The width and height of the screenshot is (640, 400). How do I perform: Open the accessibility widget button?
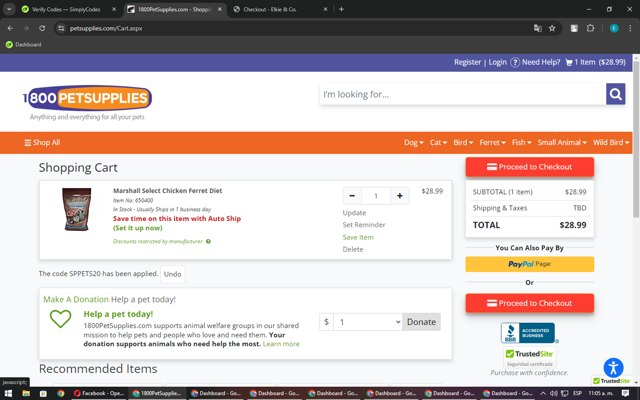pyautogui.click(x=613, y=368)
